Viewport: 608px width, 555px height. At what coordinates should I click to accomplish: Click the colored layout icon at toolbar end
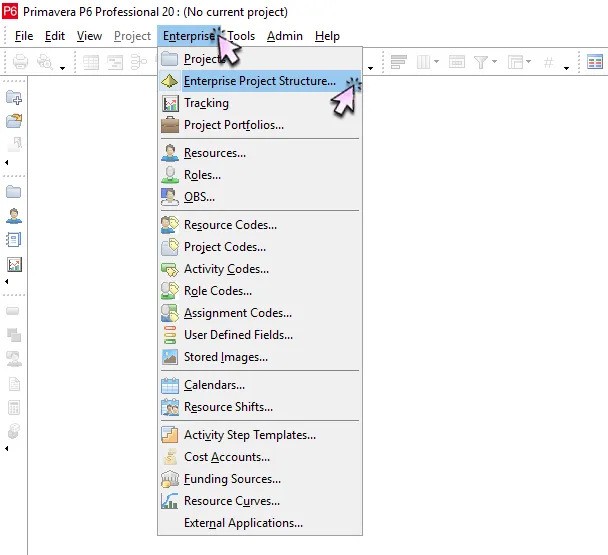click(595, 62)
